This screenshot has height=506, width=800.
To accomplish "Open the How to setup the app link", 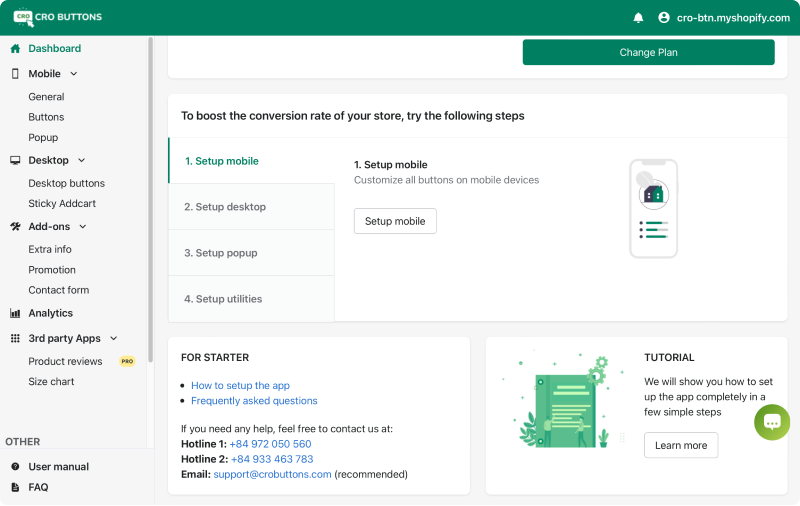I will pyautogui.click(x=240, y=385).
